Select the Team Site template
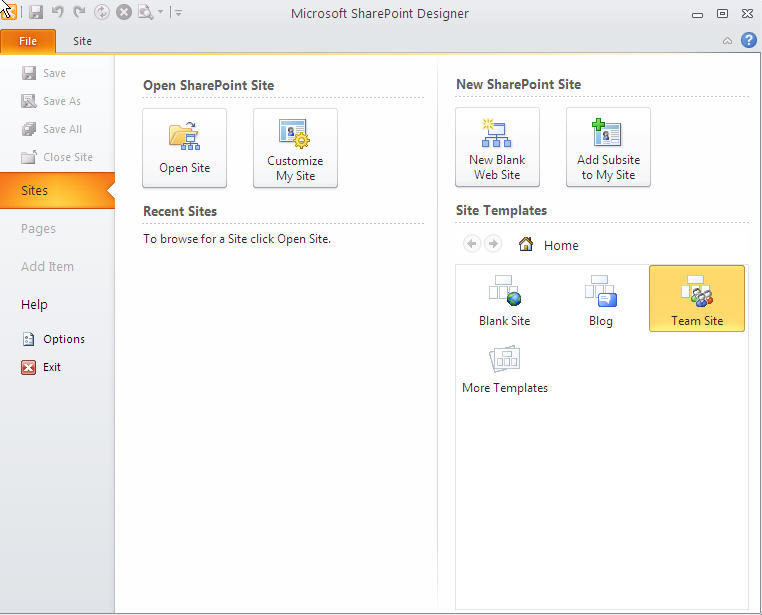 tap(697, 299)
